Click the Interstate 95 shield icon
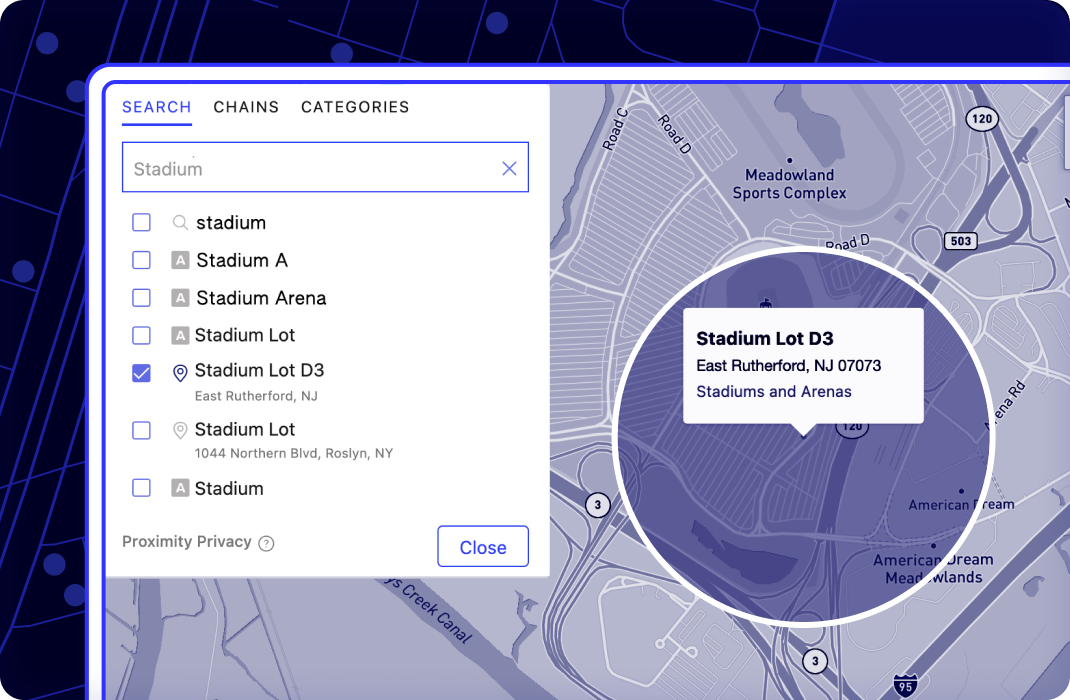 pyautogui.click(x=906, y=685)
